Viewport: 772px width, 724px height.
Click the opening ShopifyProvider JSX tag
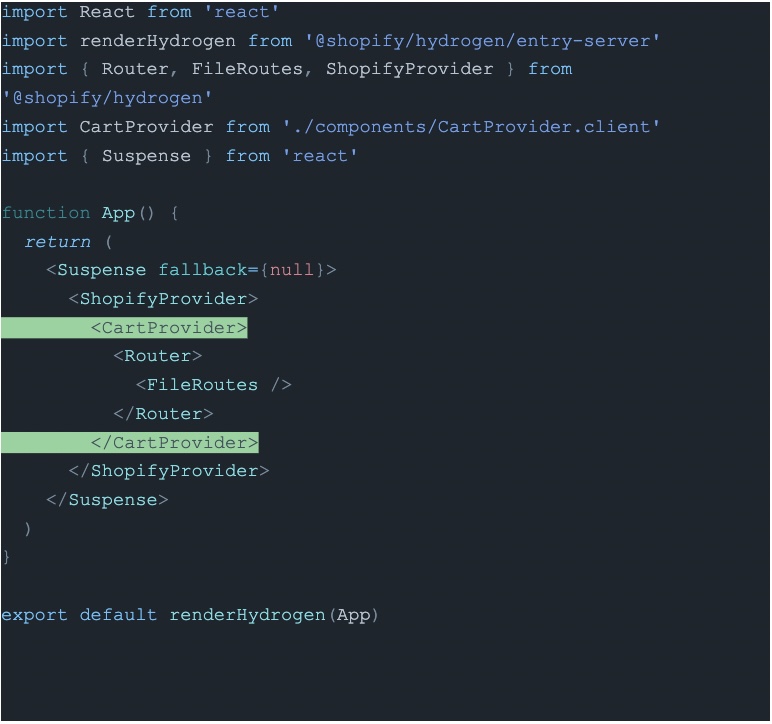pos(164,299)
